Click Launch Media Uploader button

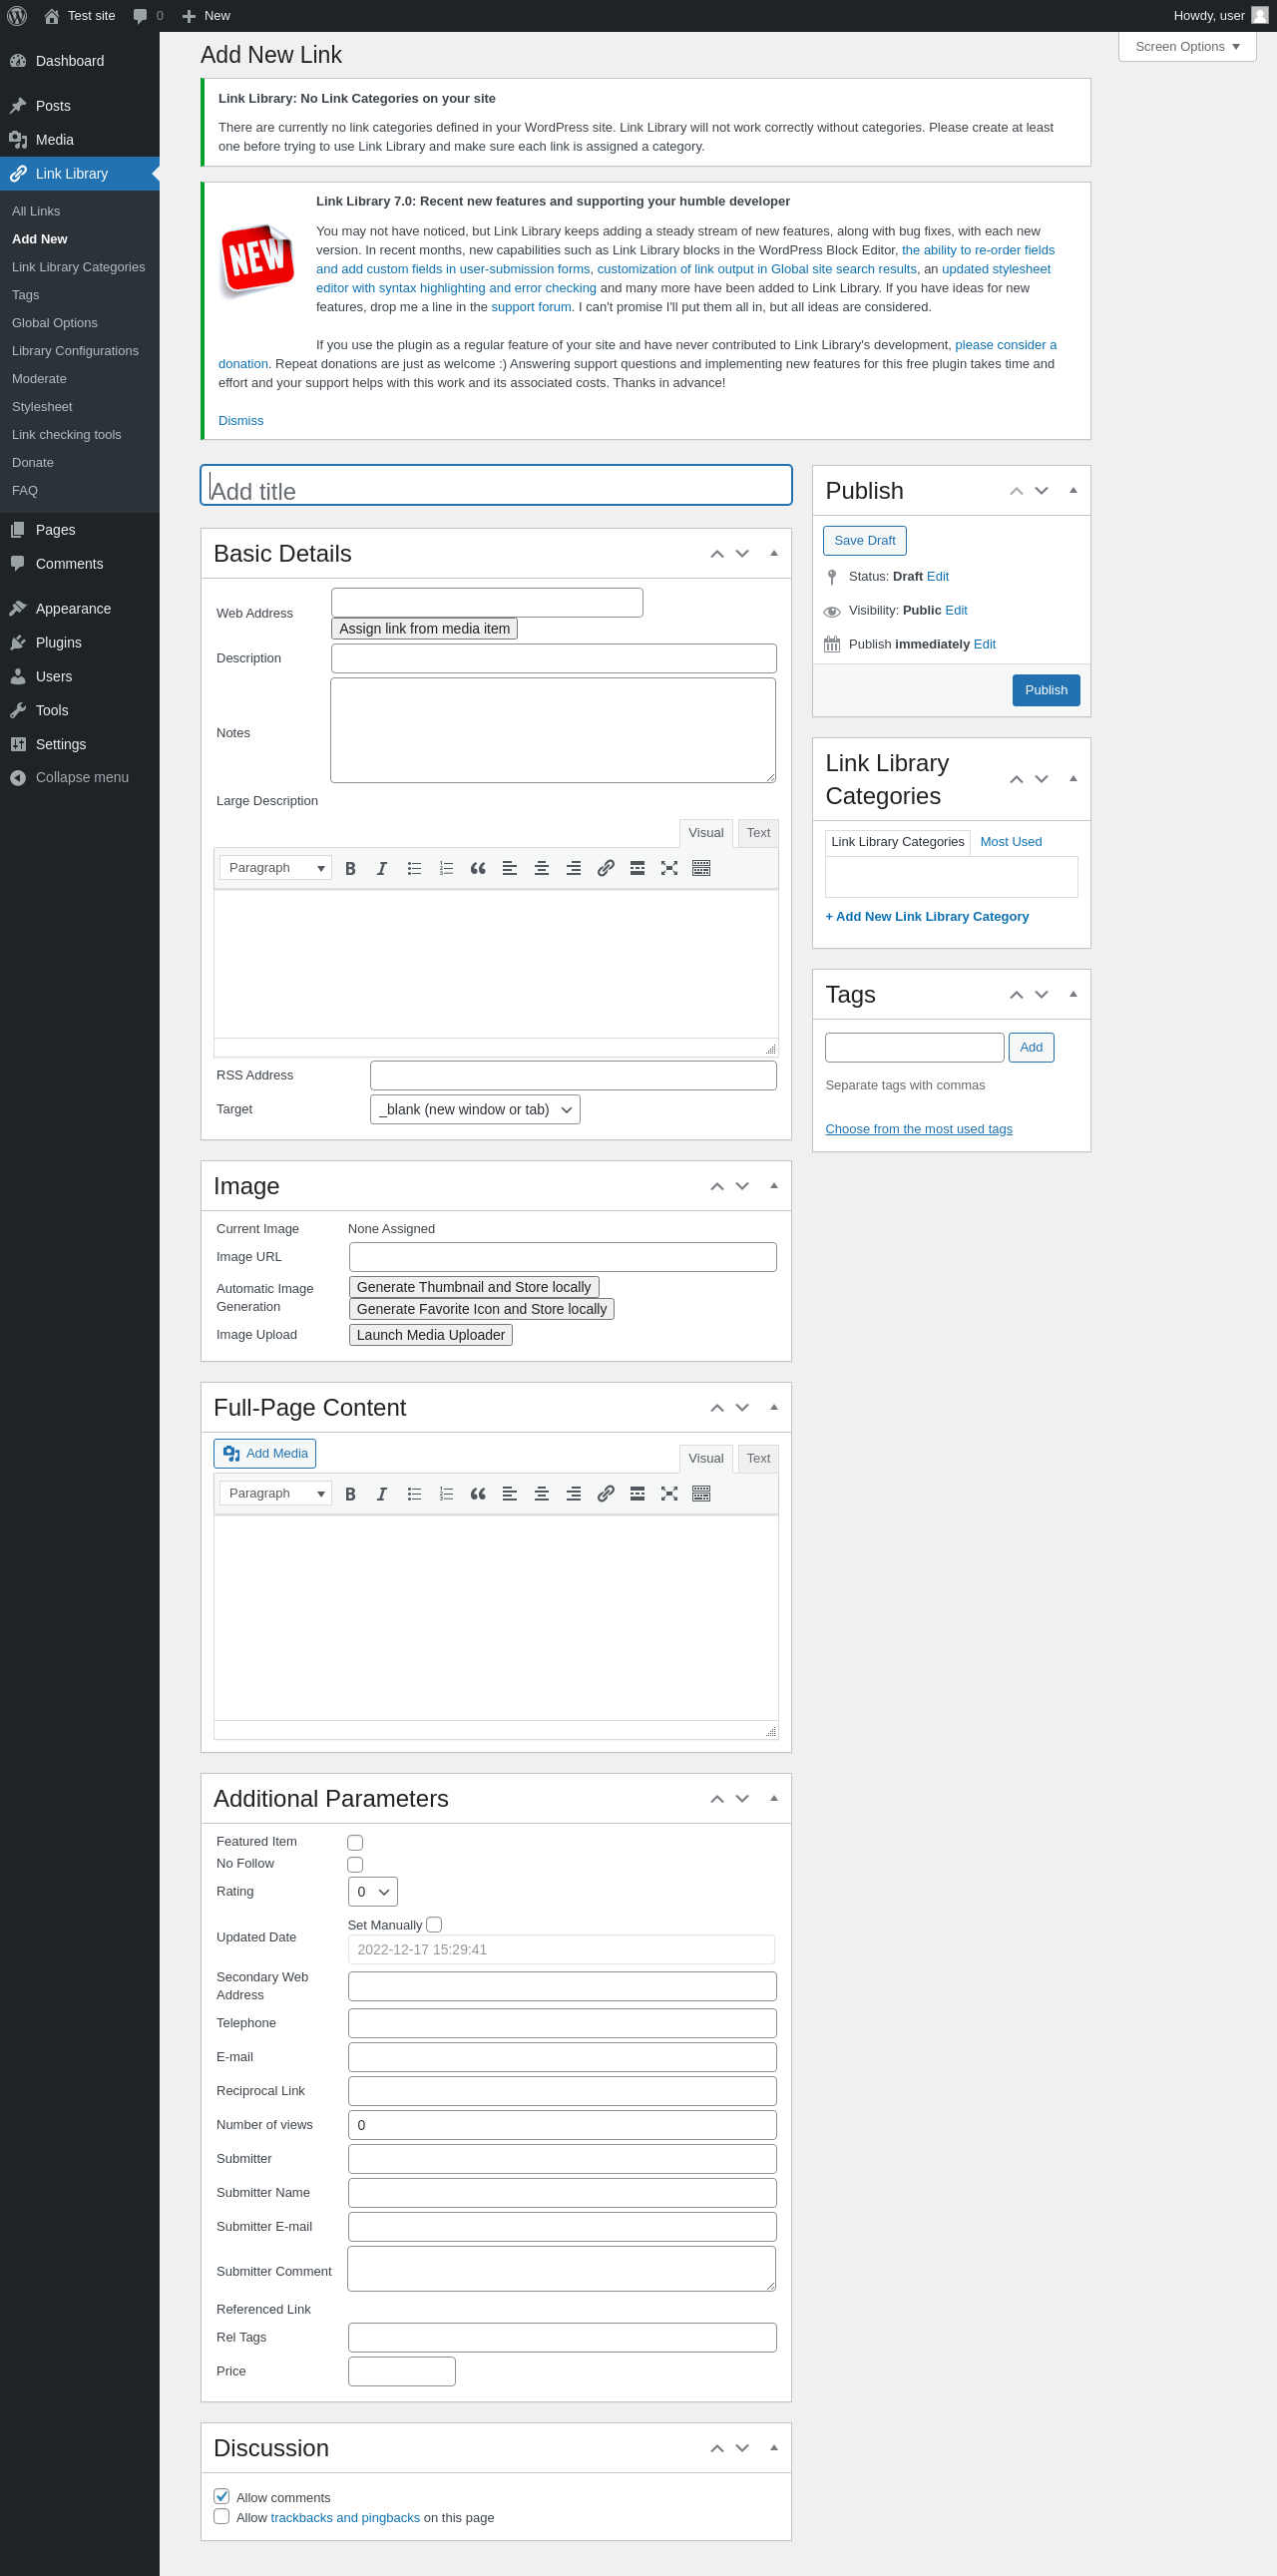point(430,1335)
